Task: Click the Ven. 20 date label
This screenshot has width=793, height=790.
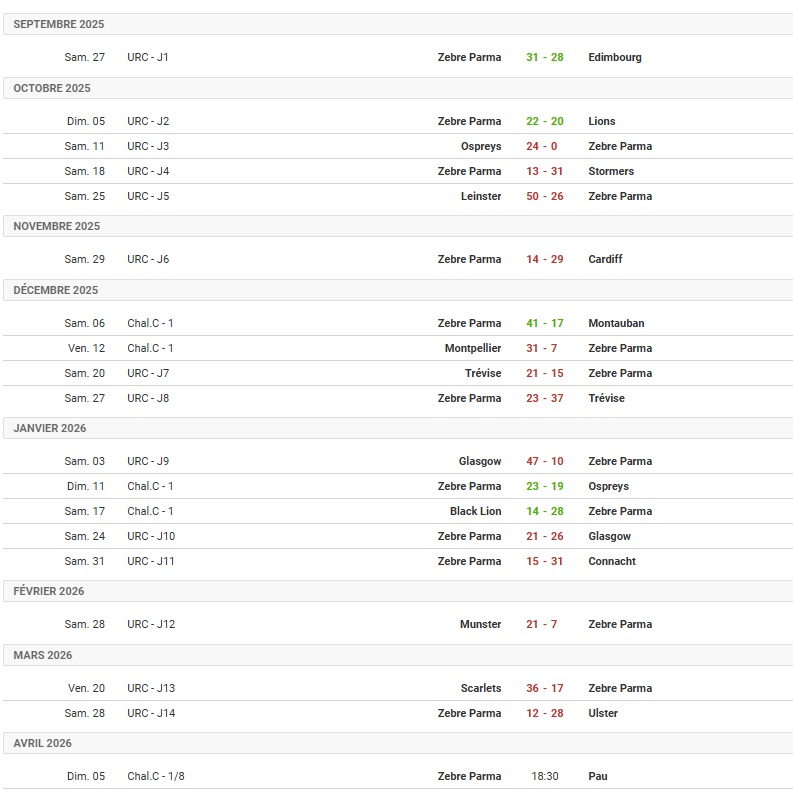Action: pos(86,688)
